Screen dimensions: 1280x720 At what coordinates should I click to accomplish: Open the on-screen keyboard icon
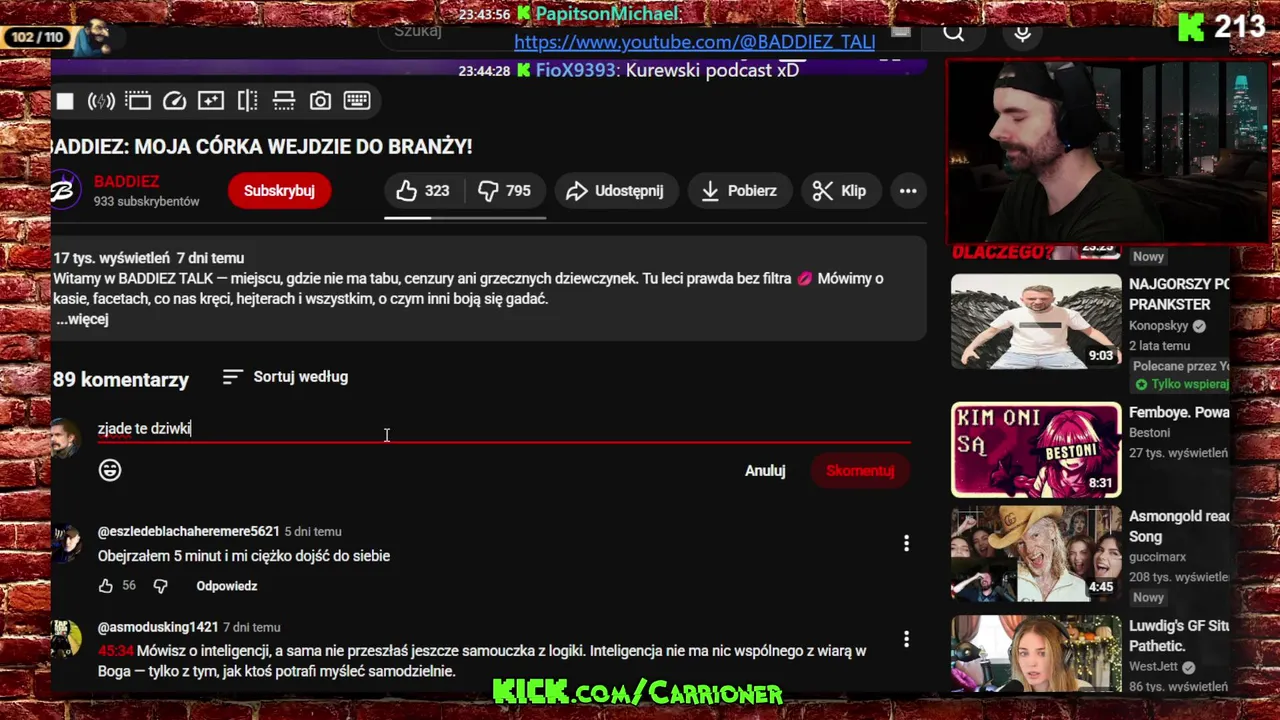point(357,101)
